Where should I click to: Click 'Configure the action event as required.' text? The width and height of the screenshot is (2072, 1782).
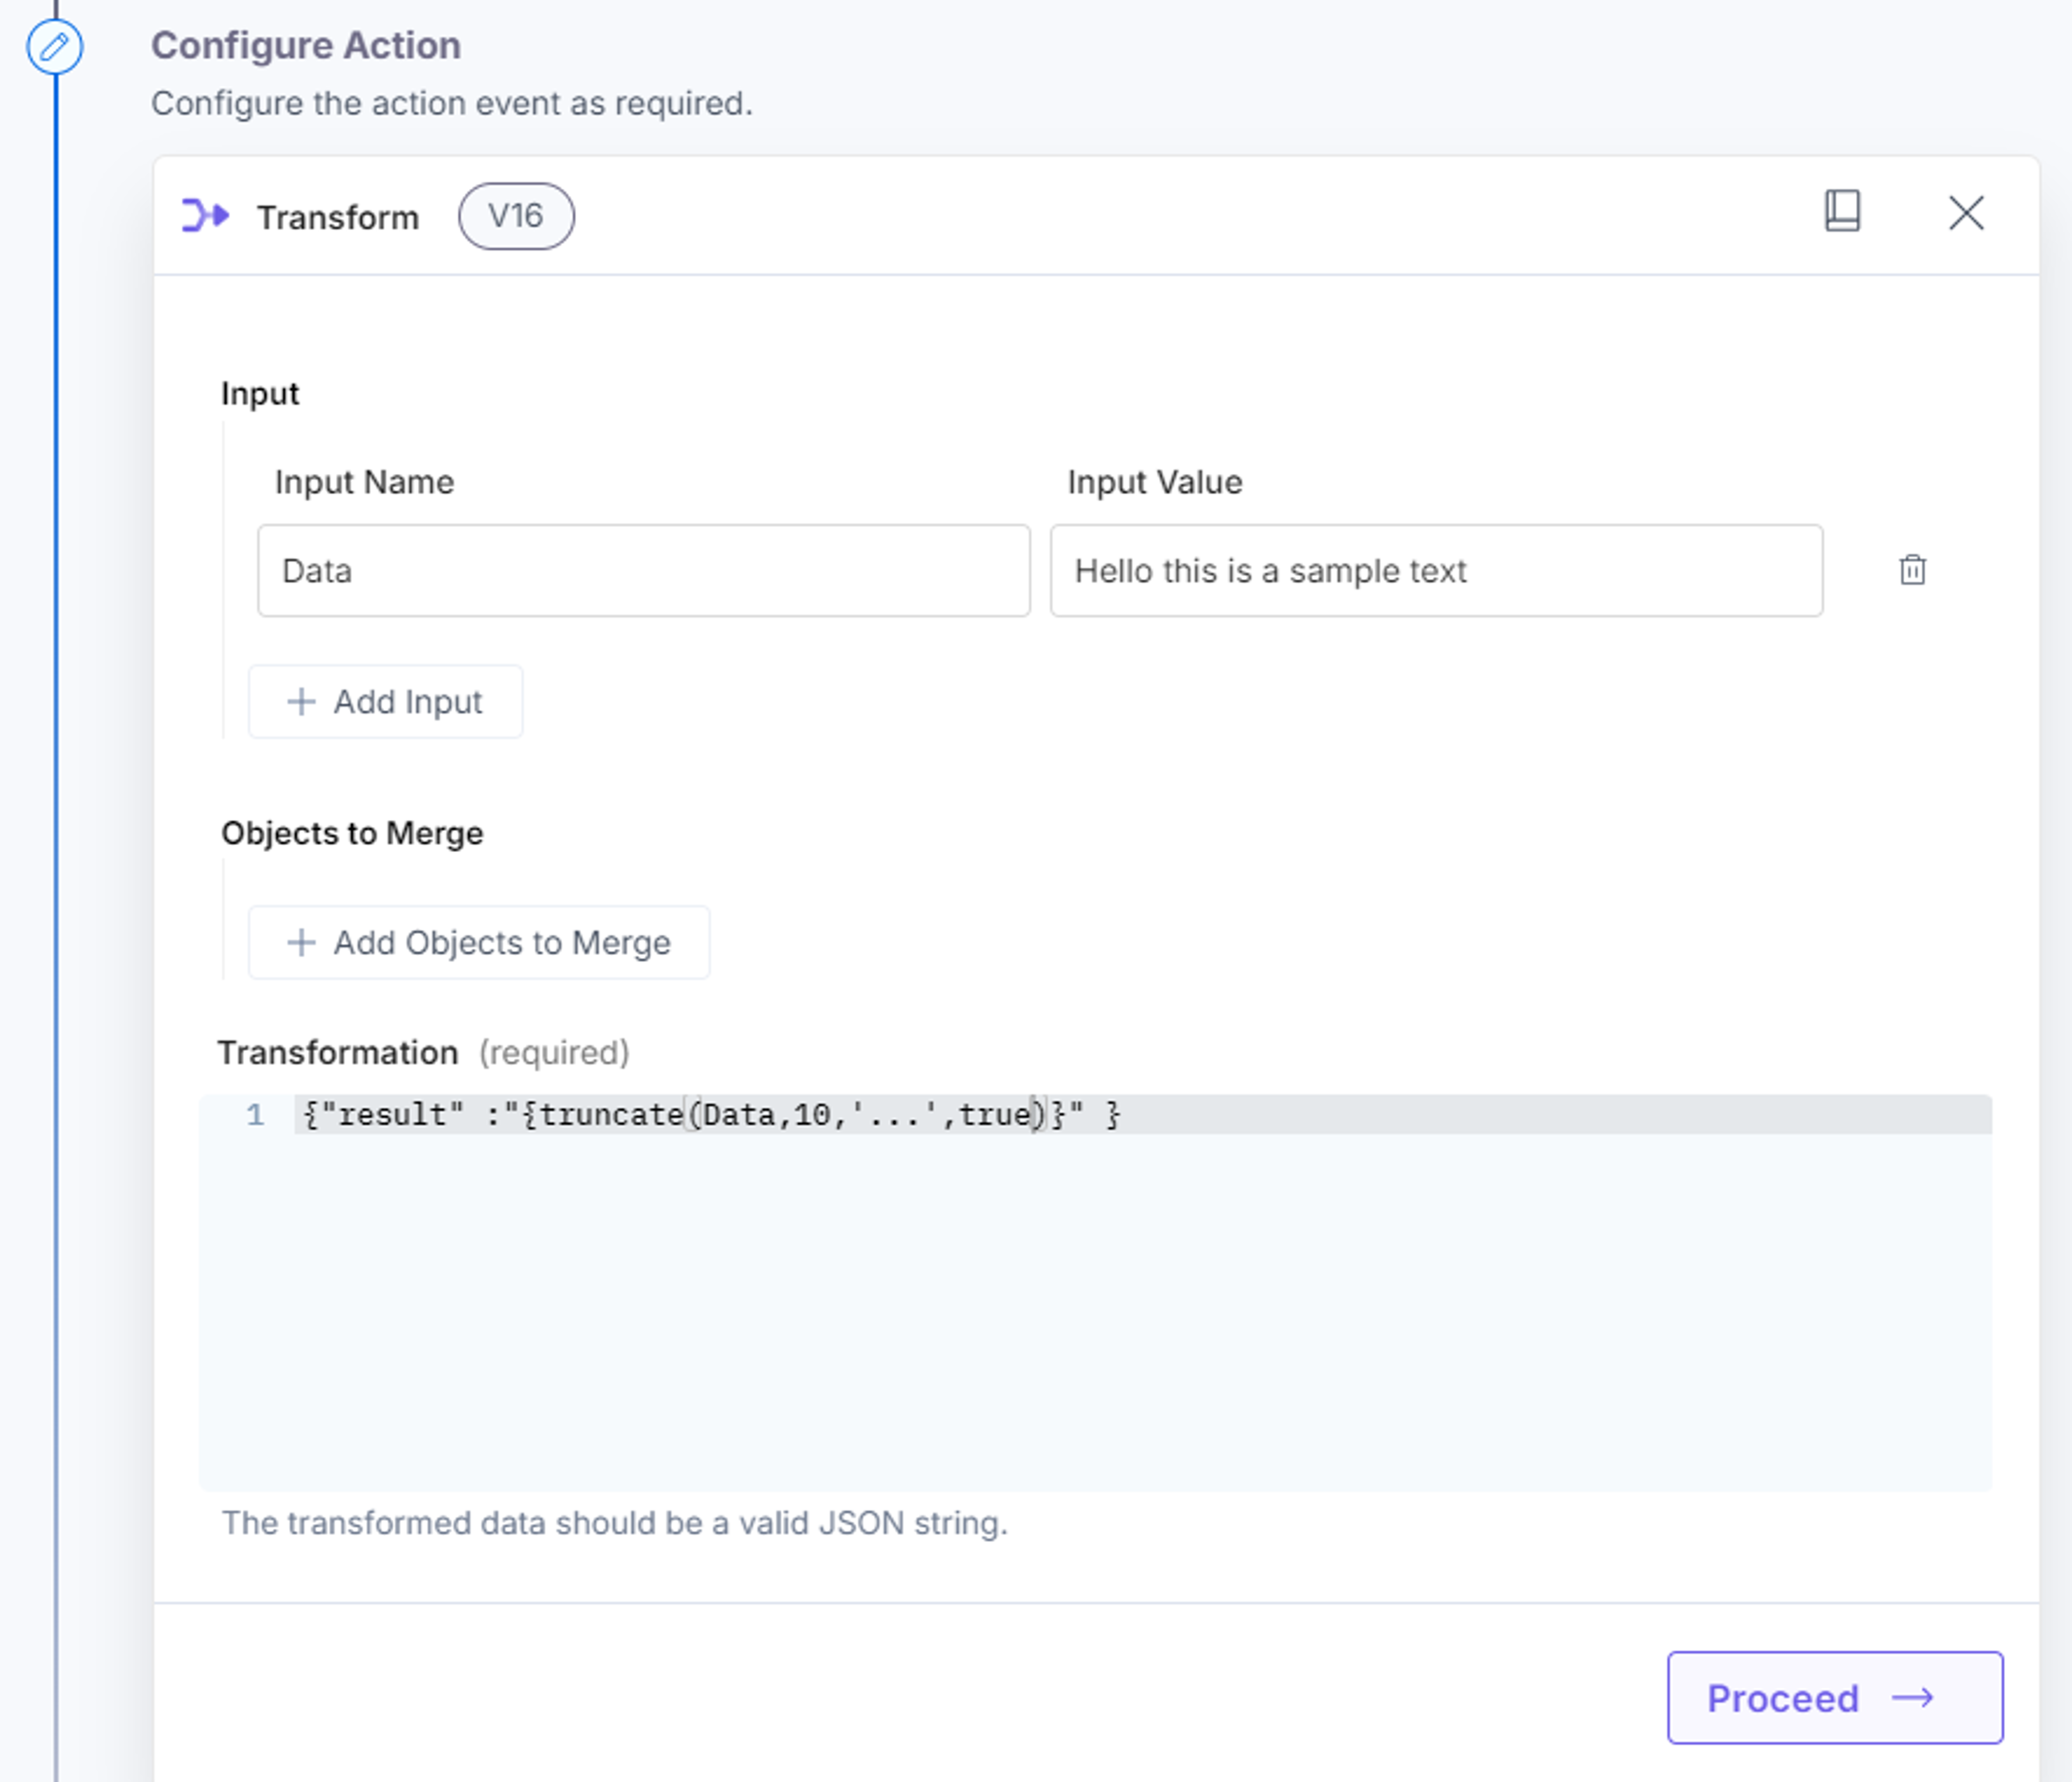[x=452, y=104]
